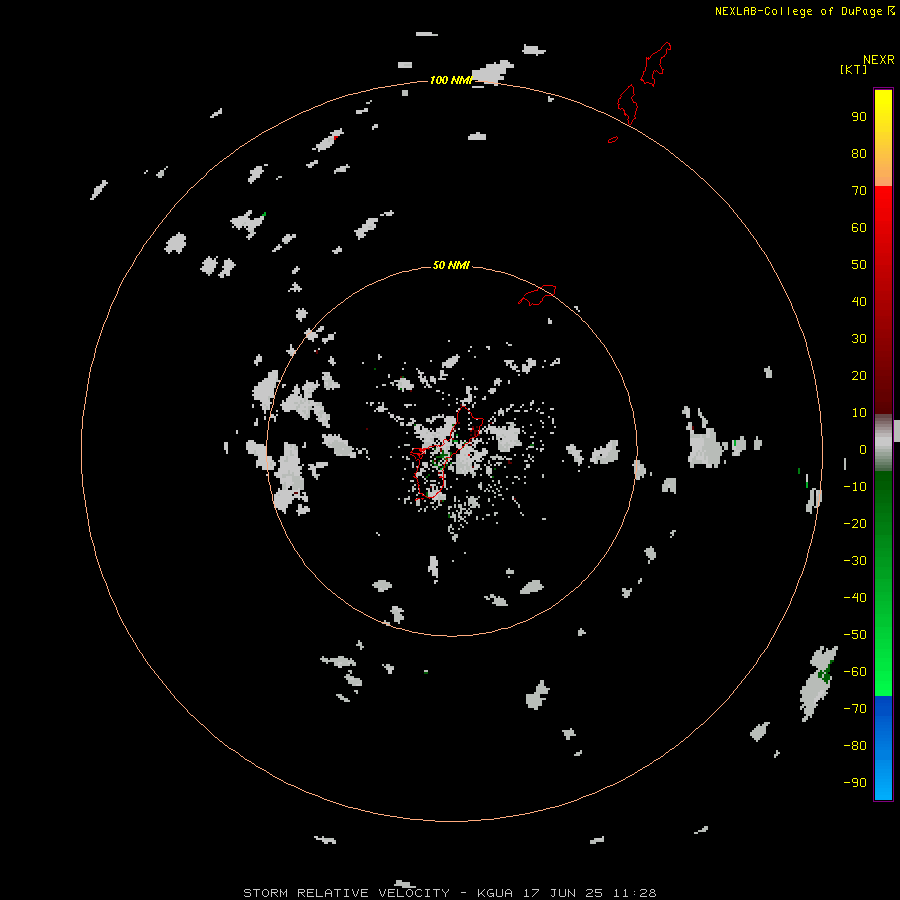Select the -30 value on the velocity scale
Image resolution: width=900 pixels, height=900 pixels.
point(855,561)
